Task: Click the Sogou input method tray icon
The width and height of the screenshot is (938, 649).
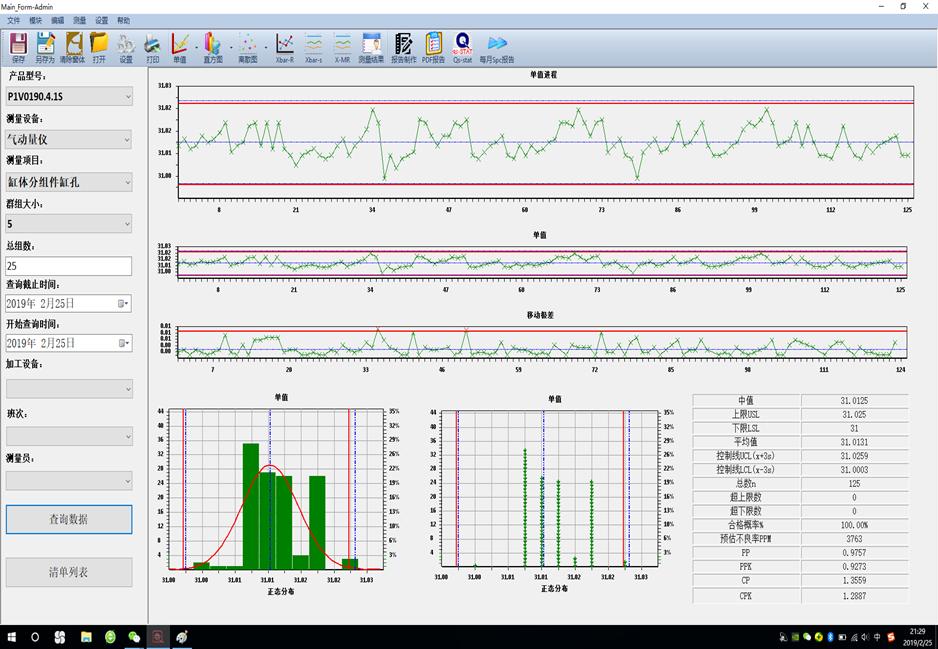Action: pos(891,637)
